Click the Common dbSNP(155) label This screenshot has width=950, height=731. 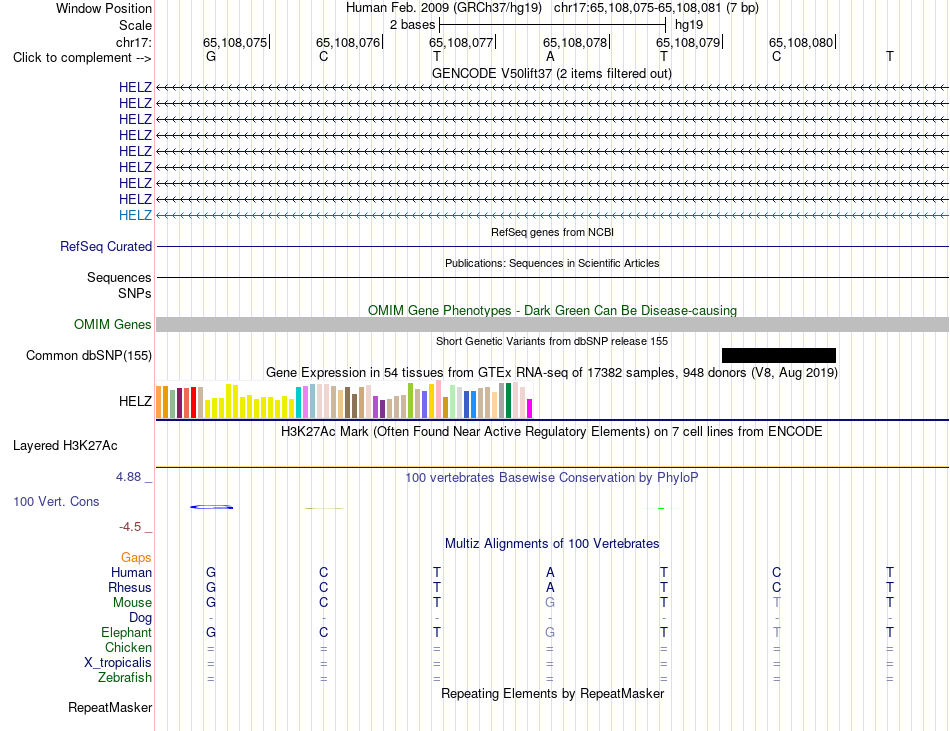(x=88, y=356)
